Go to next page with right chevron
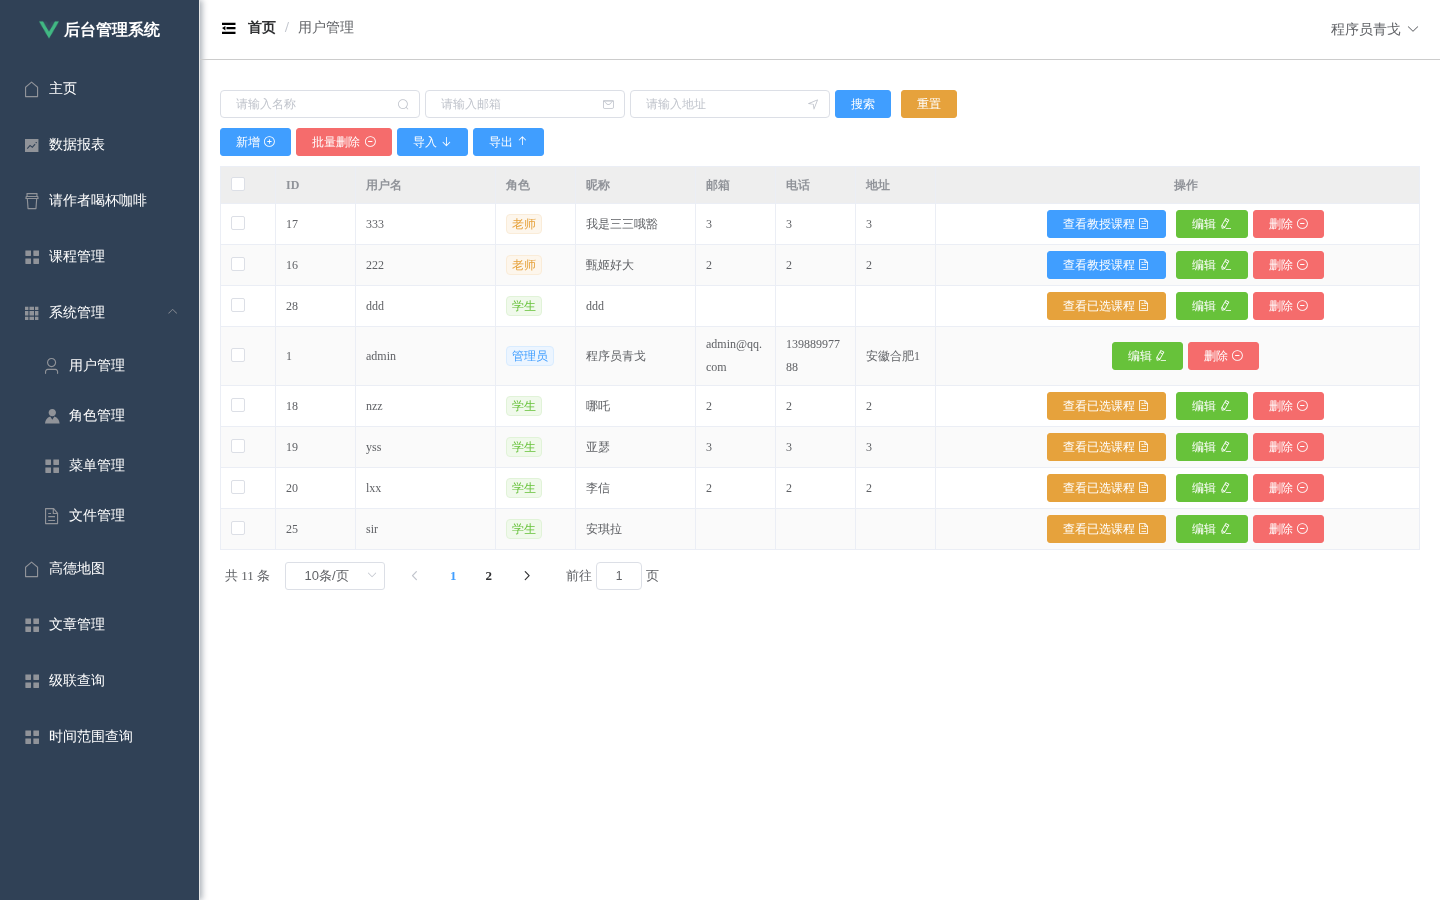 pos(527,576)
